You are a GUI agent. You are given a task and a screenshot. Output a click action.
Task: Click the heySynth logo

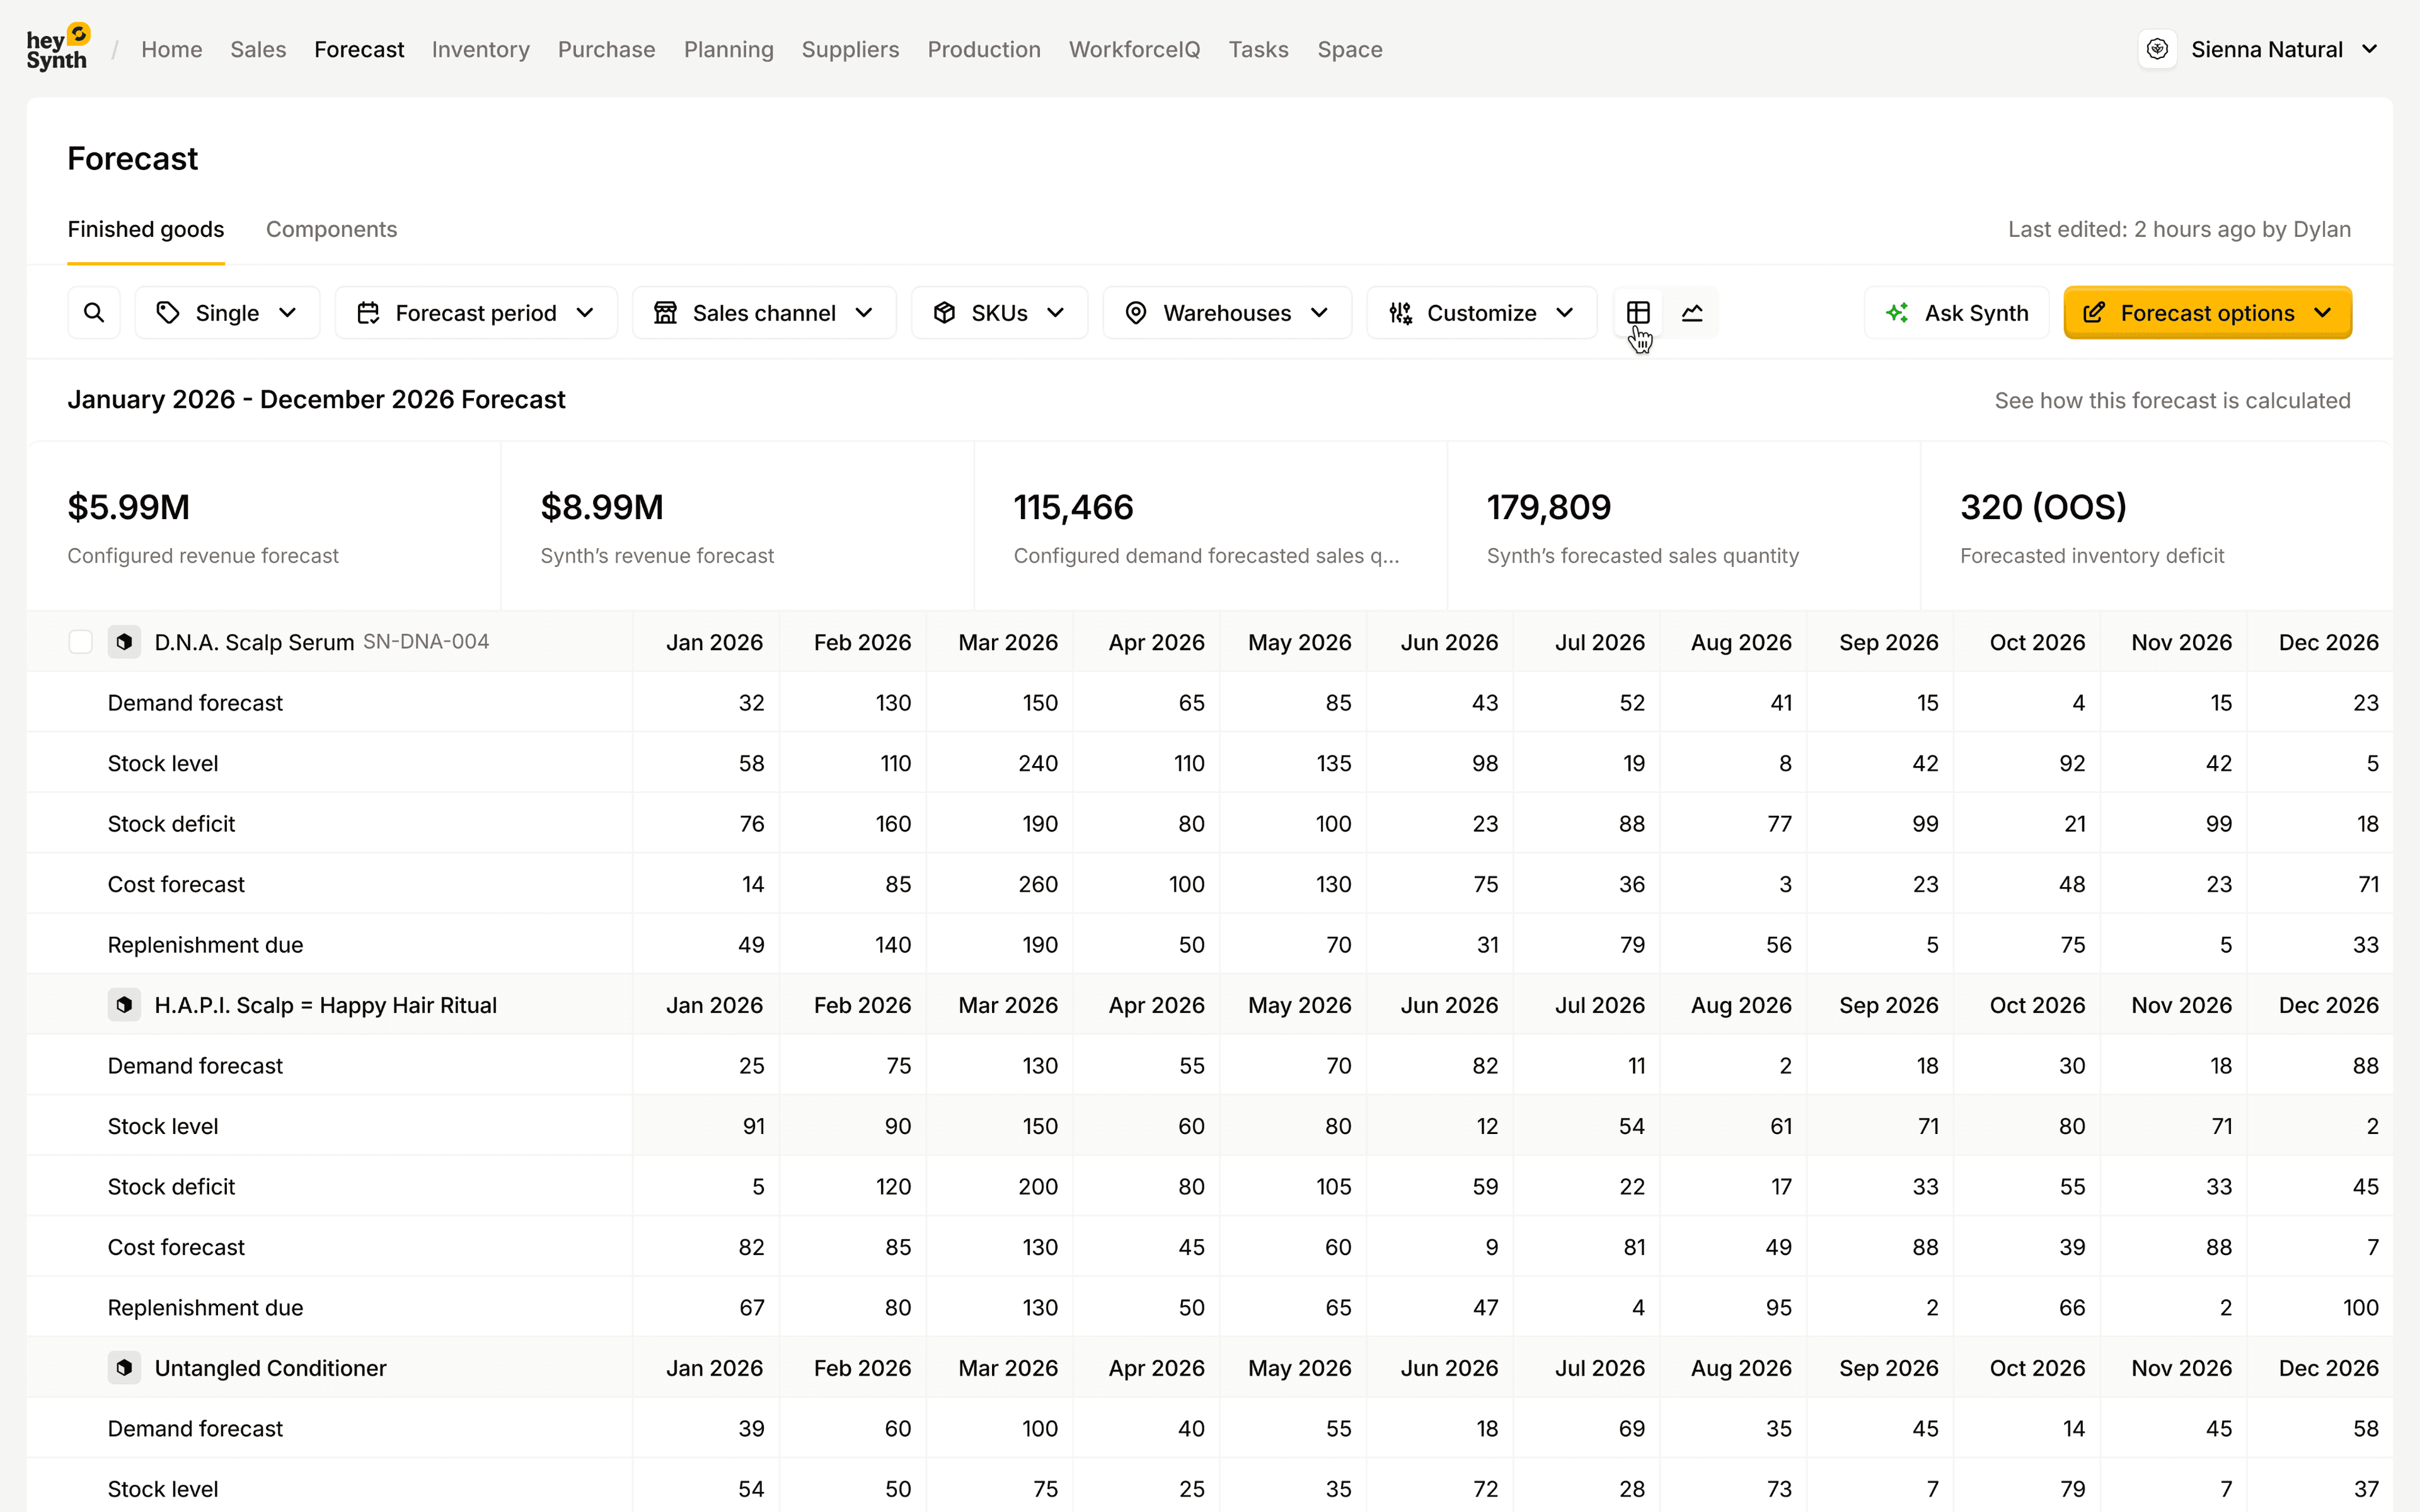[58, 48]
